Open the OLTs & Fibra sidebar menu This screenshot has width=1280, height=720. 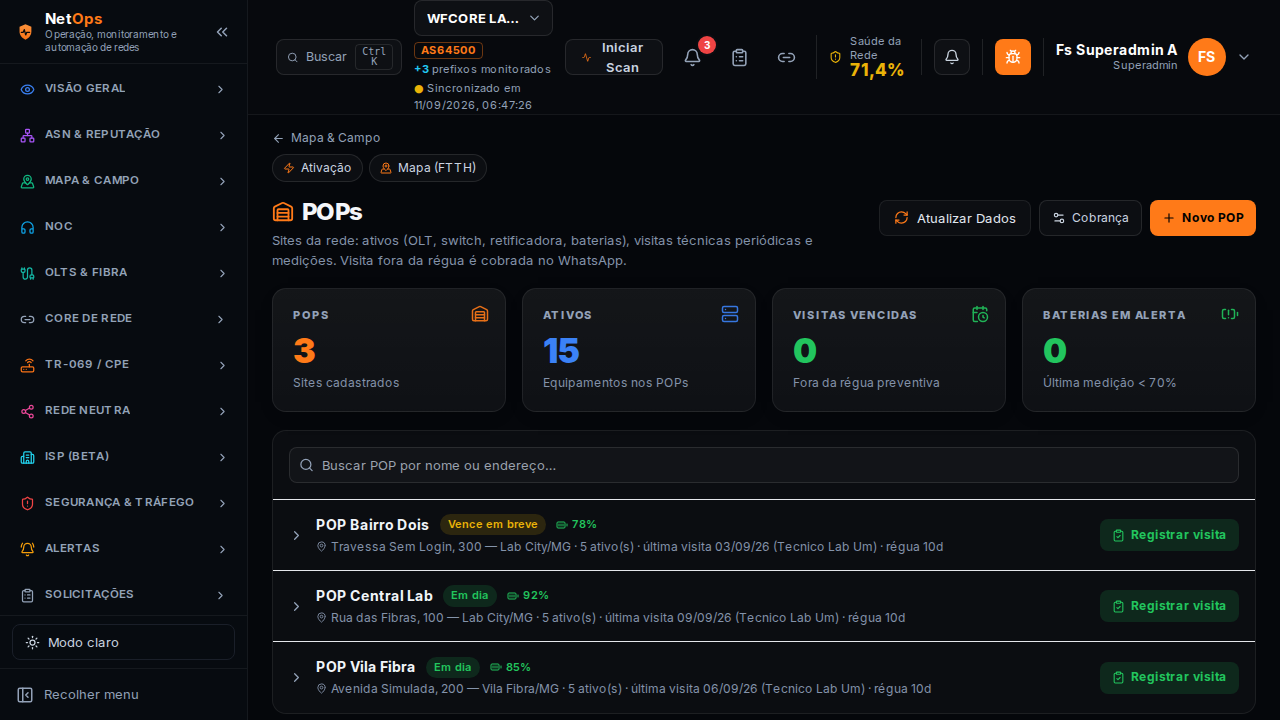(123, 272)
